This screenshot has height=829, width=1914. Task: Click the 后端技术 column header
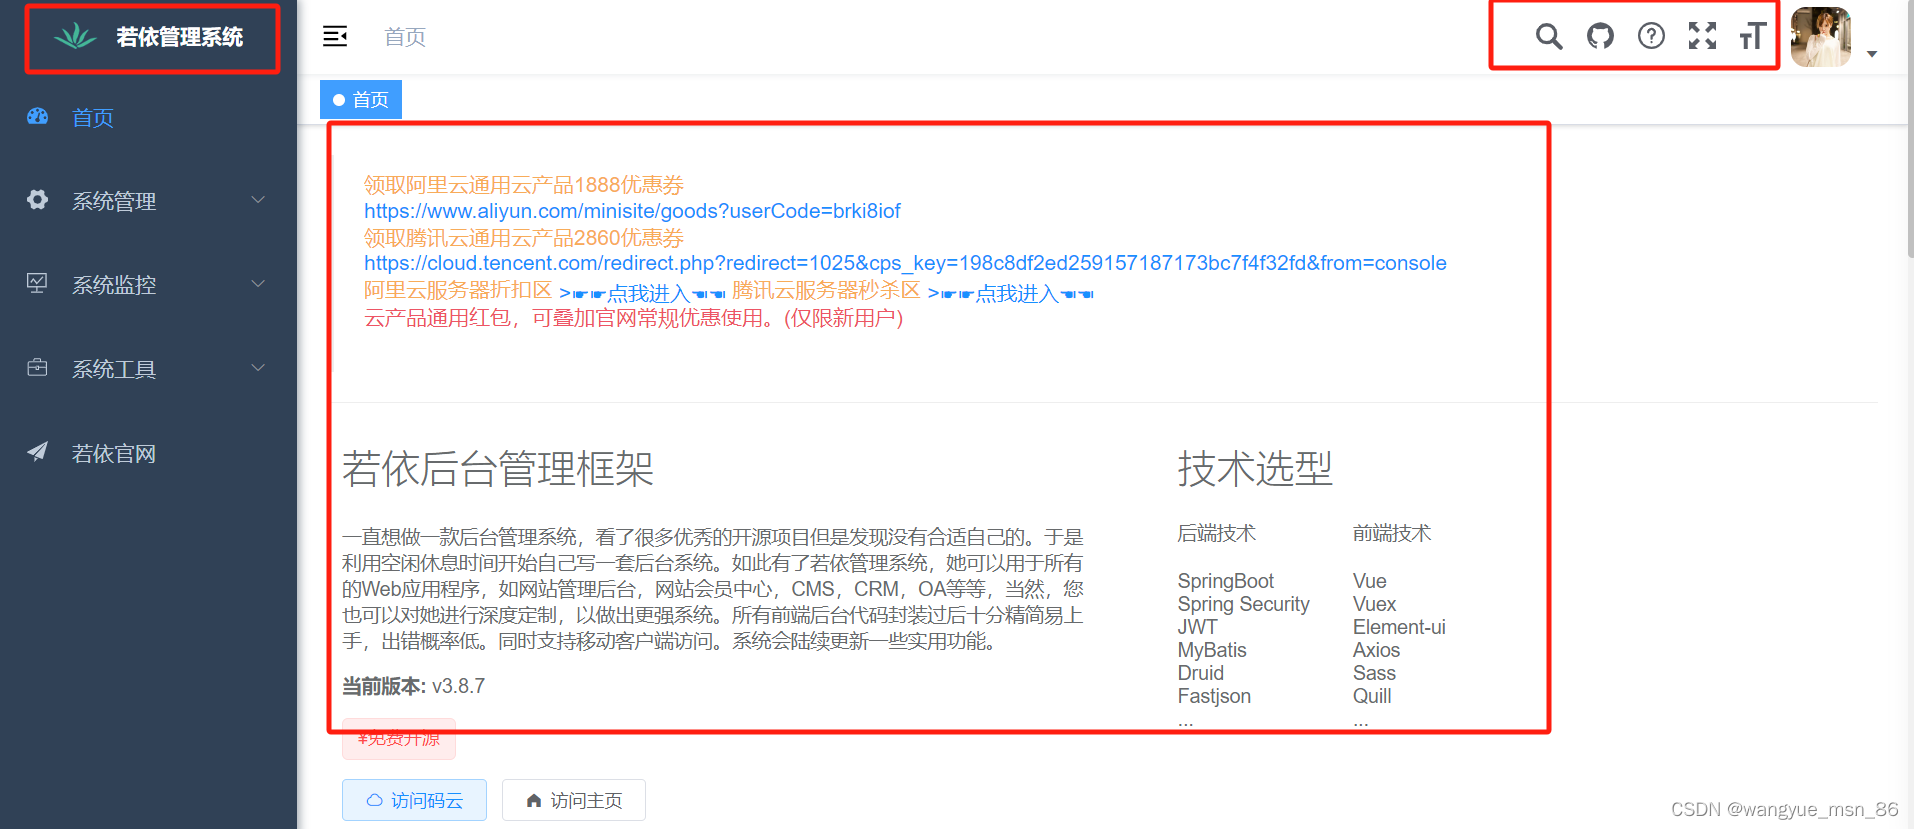click(1216, 533)
